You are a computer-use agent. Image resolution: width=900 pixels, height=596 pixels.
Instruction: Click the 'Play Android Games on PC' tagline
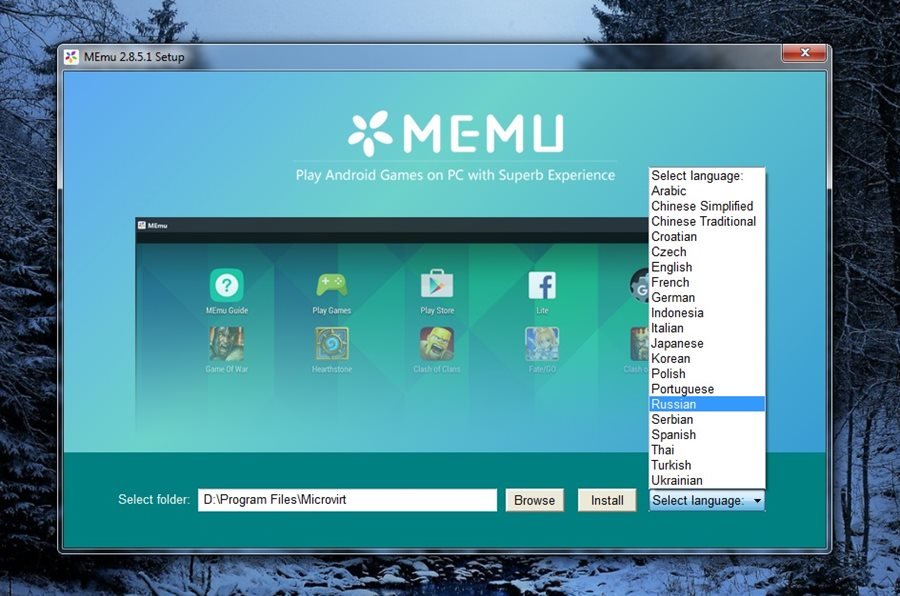(455, 175)
